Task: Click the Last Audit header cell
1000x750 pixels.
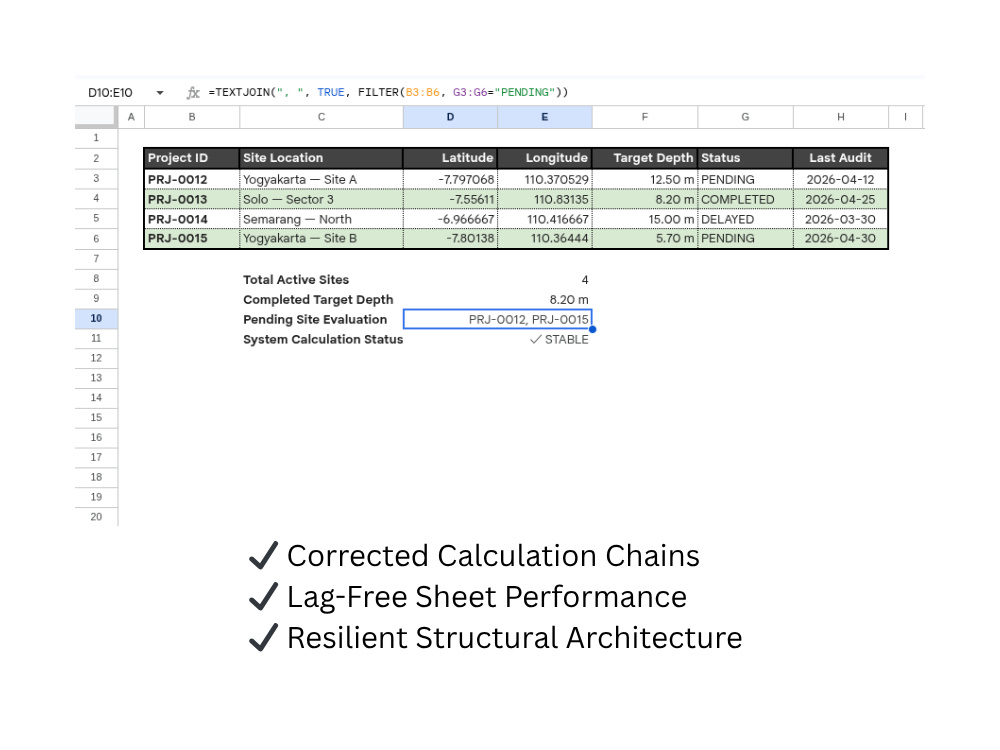Action: point(841,158)
